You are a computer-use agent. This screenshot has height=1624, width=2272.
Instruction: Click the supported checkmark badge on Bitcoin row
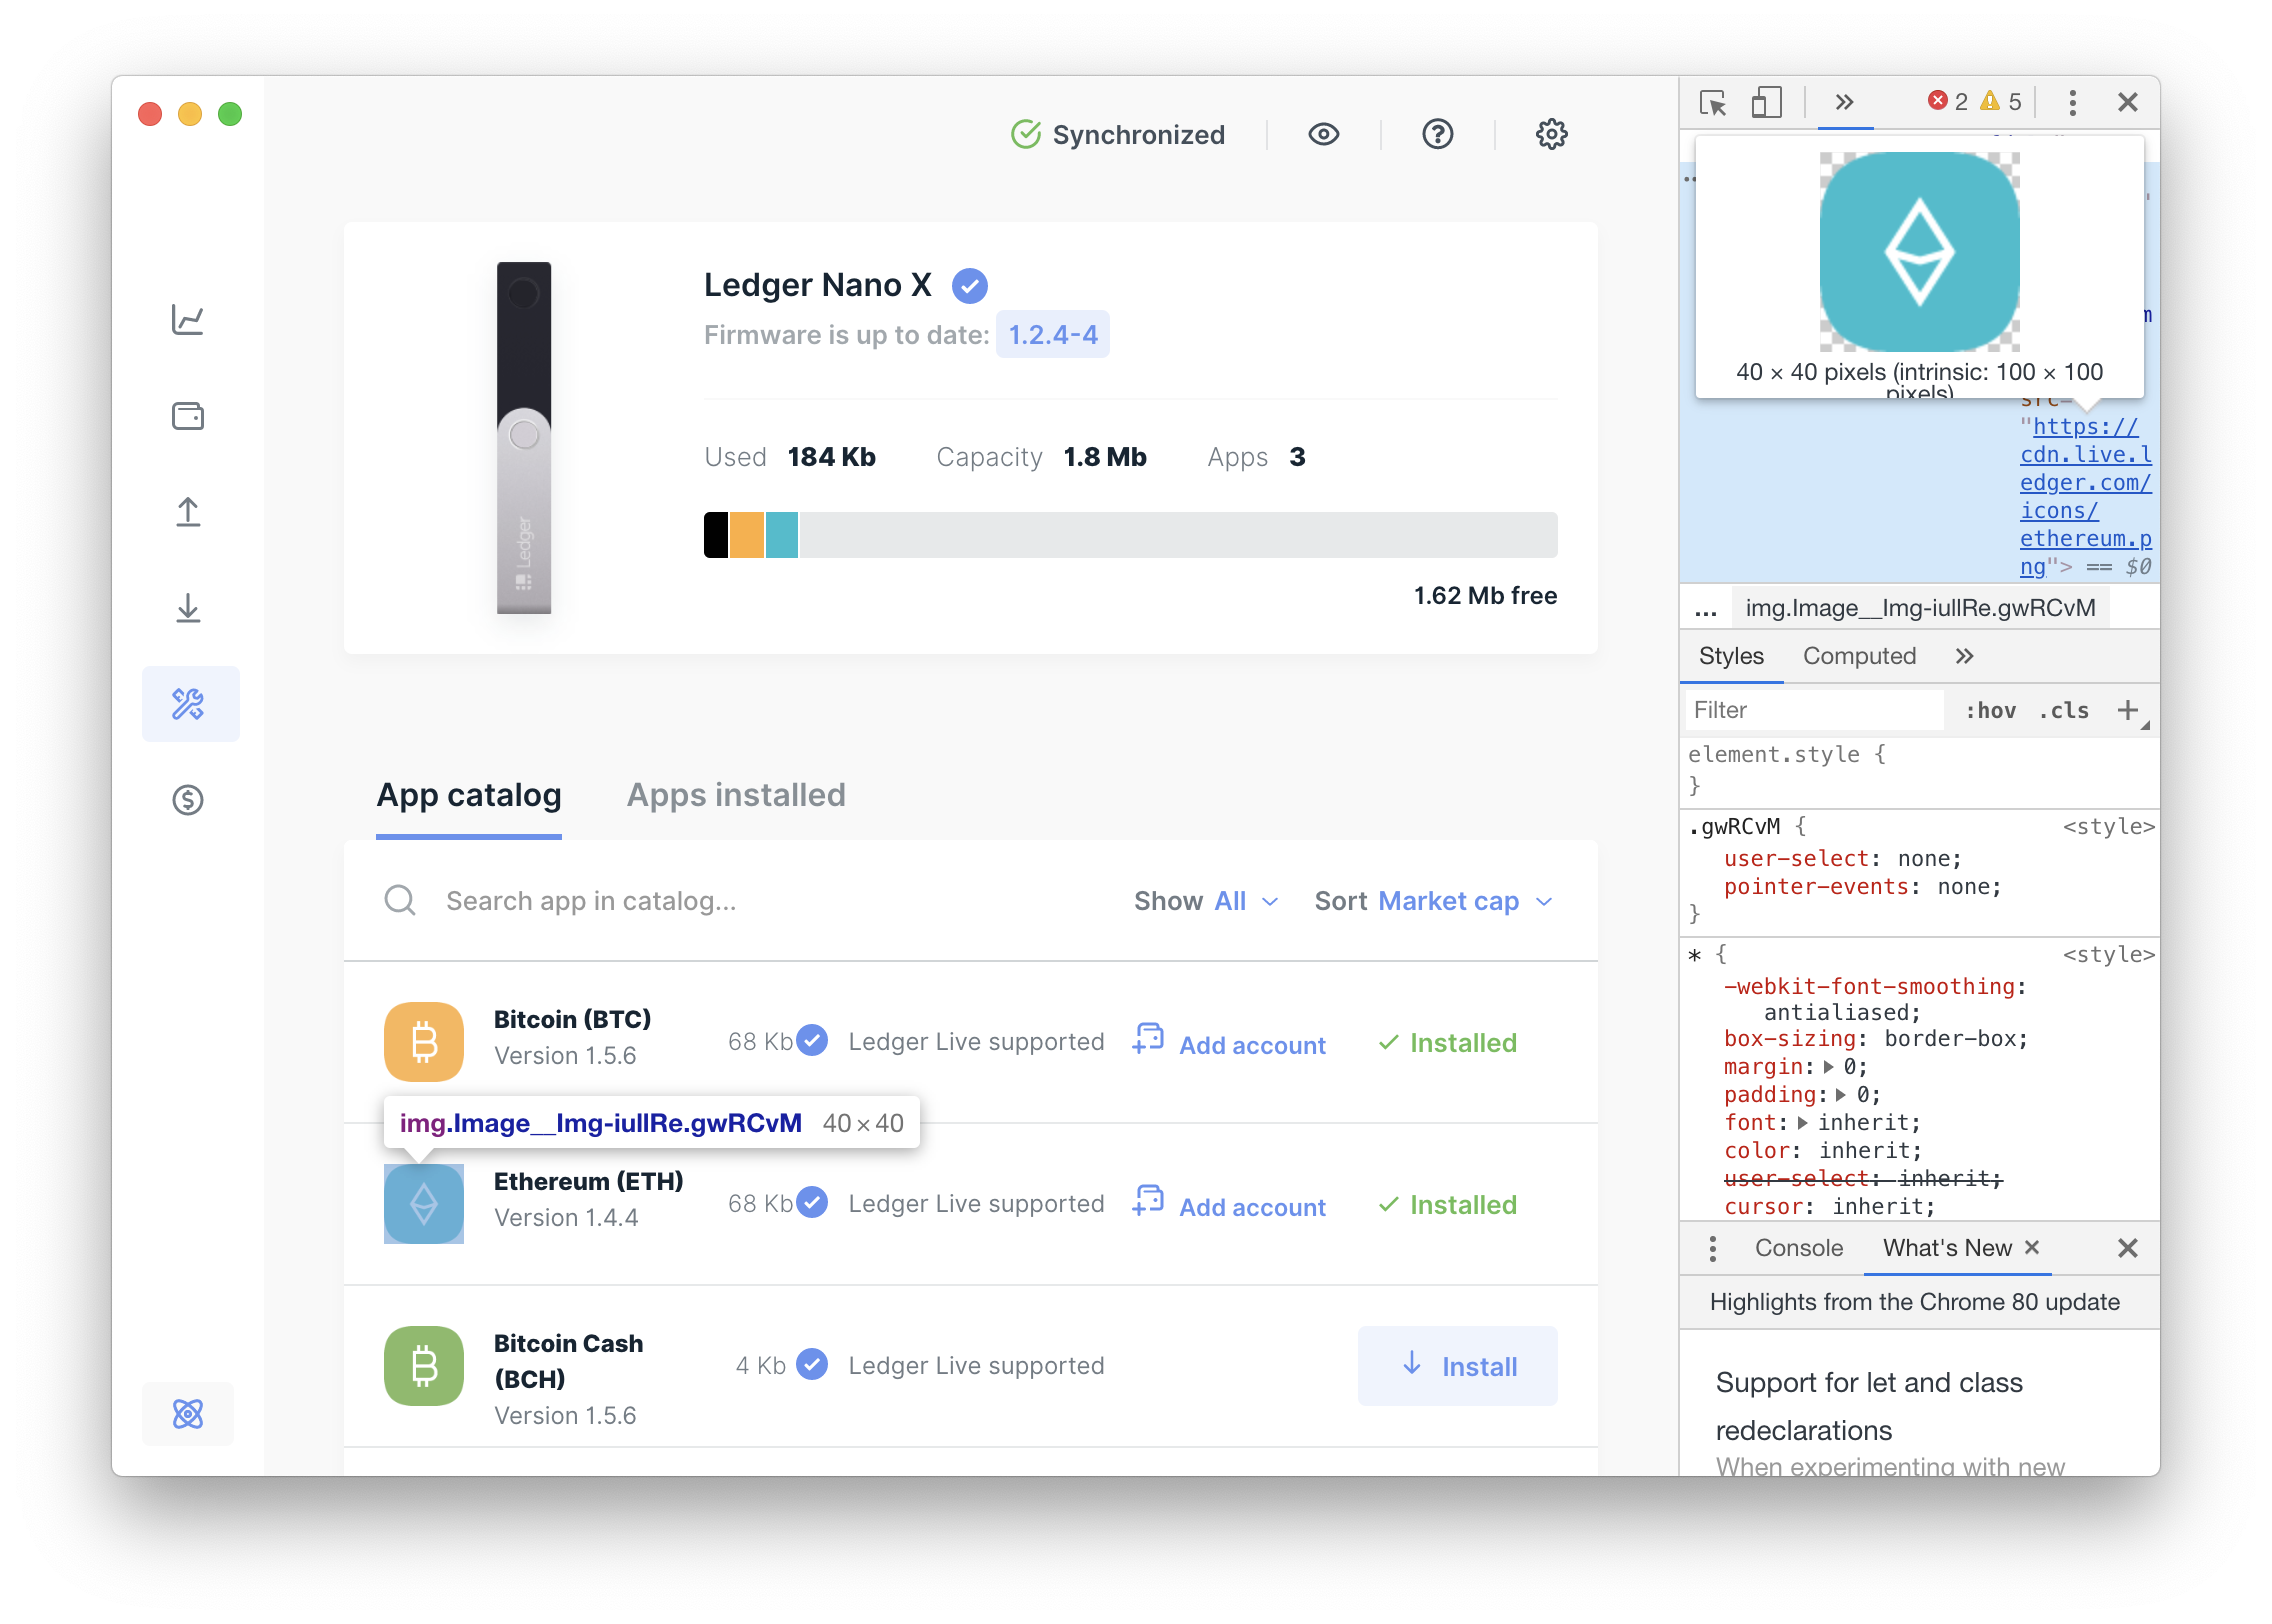812,1041
